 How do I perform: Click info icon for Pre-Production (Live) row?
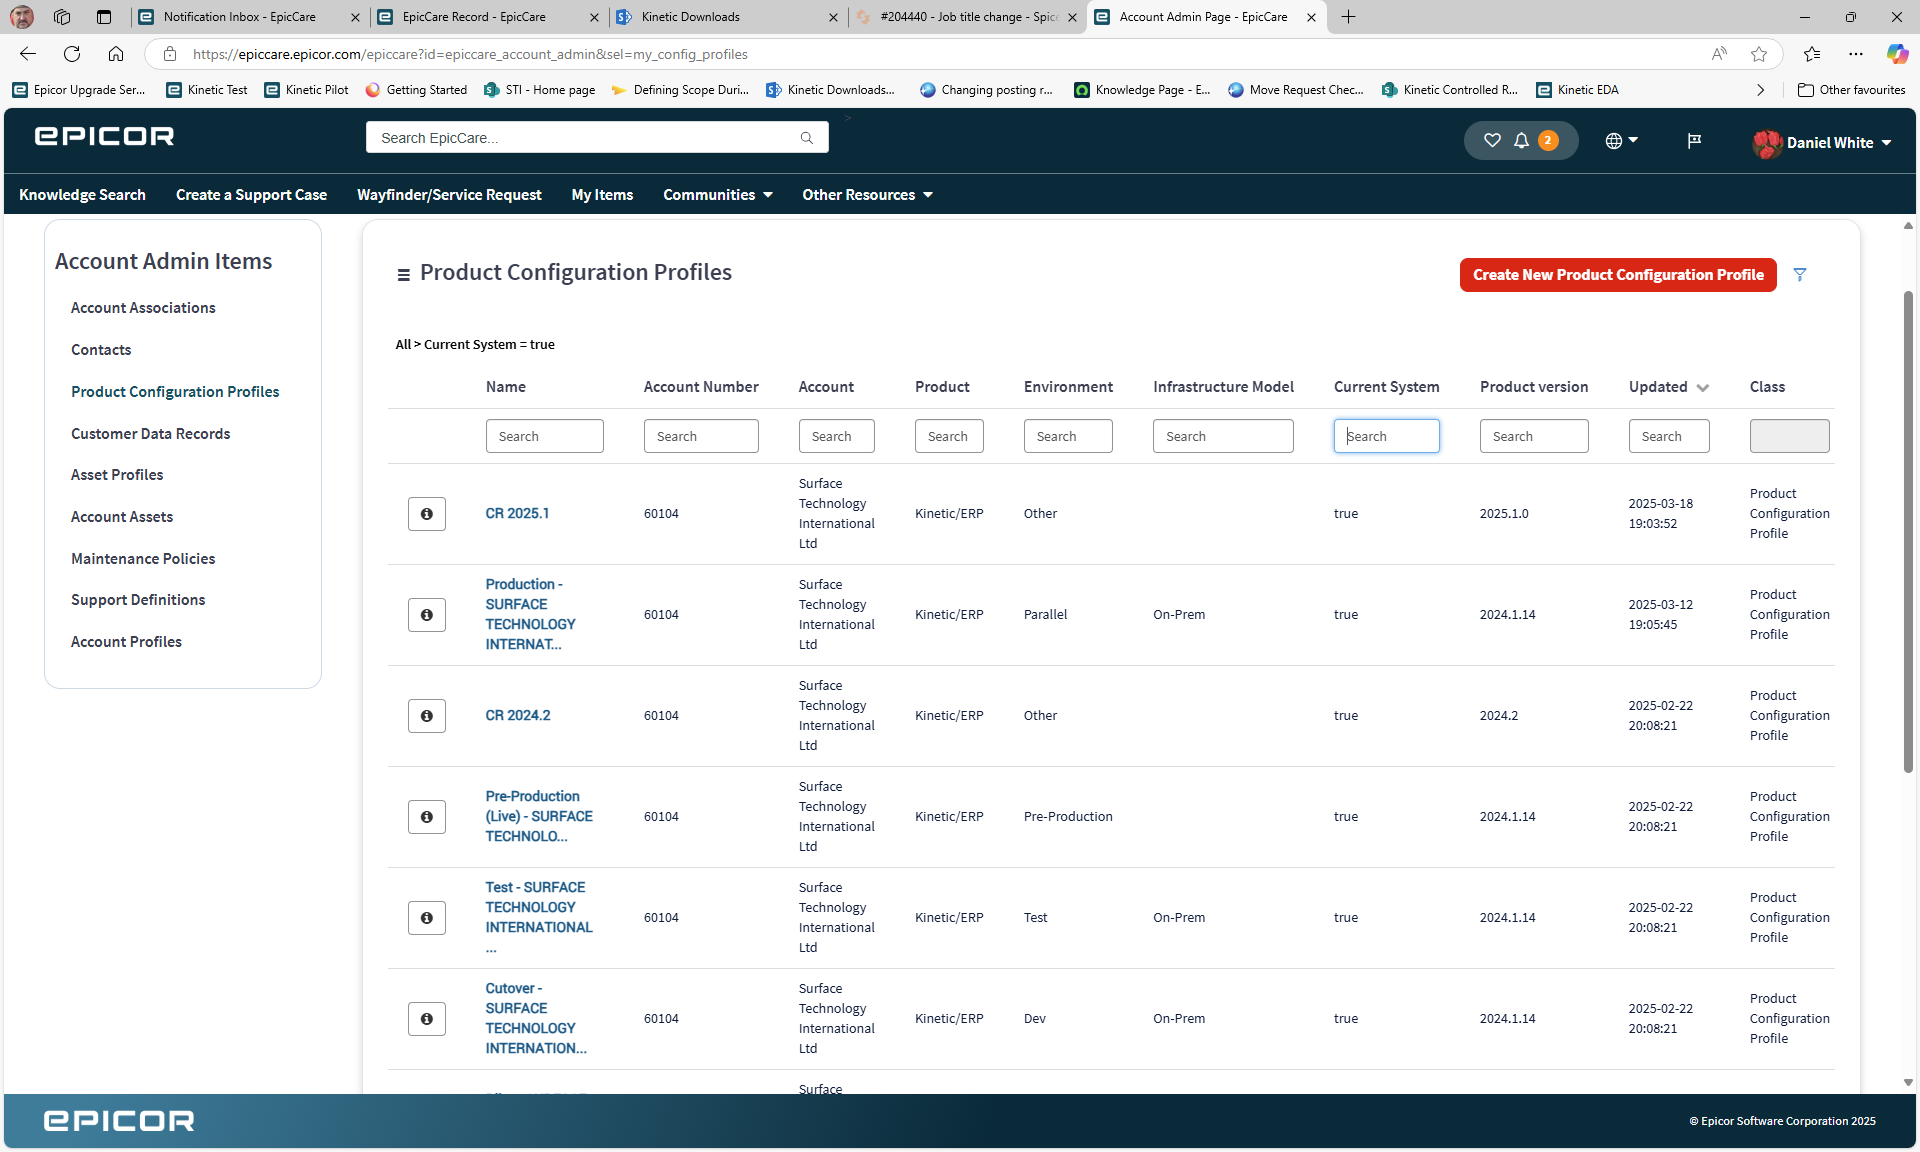(x=427, y=817)
